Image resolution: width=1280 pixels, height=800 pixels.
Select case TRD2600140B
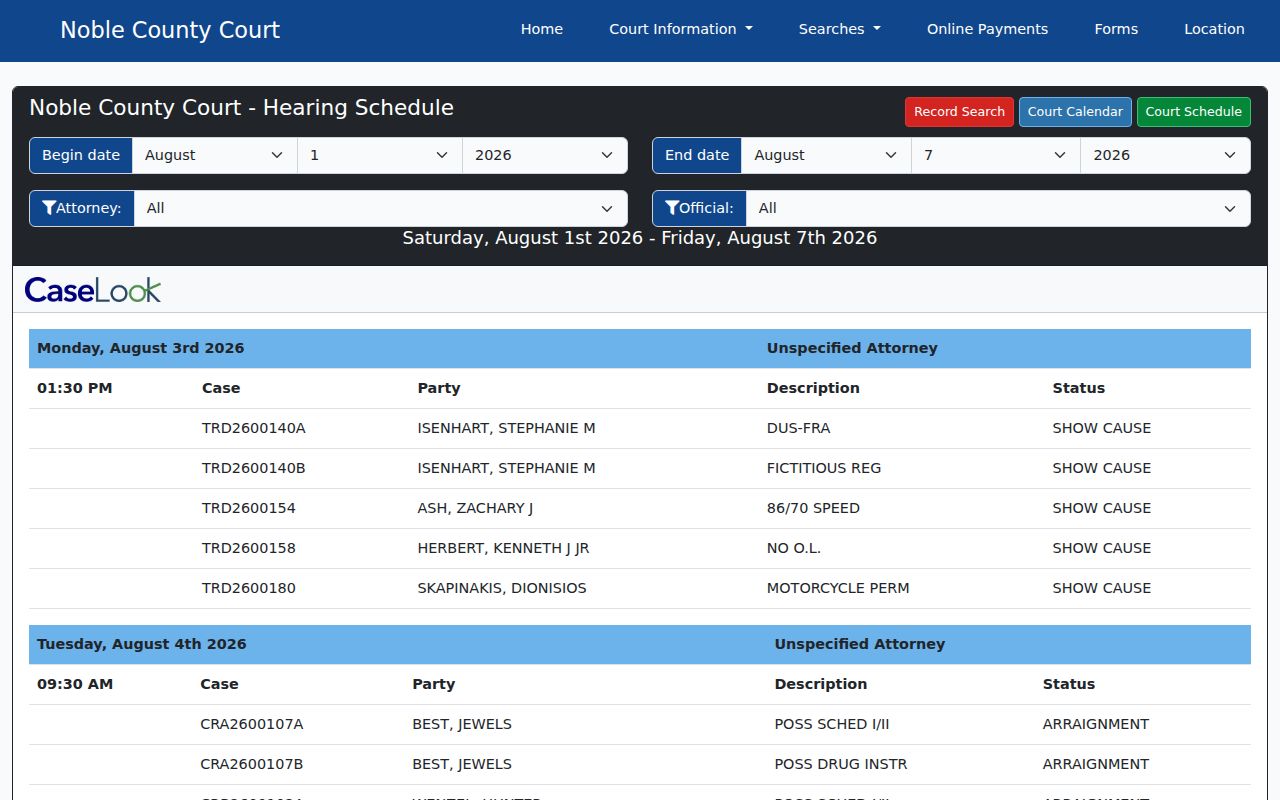point(254,468)
